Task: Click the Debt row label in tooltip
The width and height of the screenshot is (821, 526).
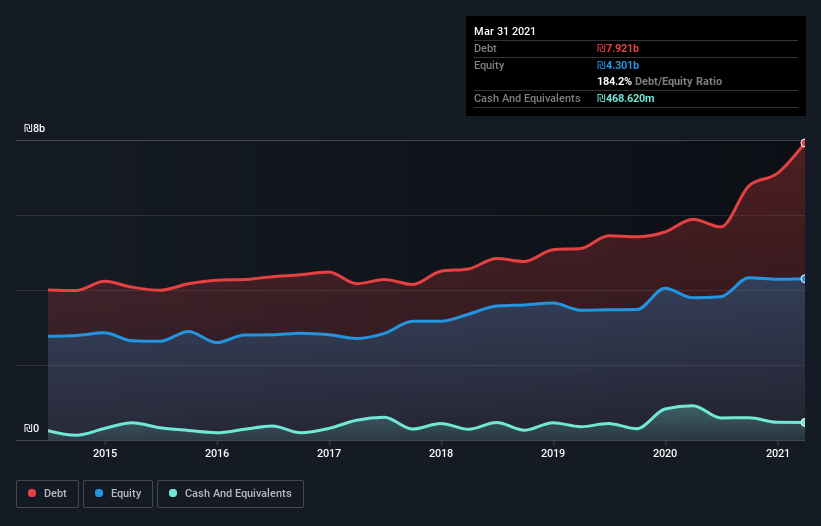Action: coord(485,48)
